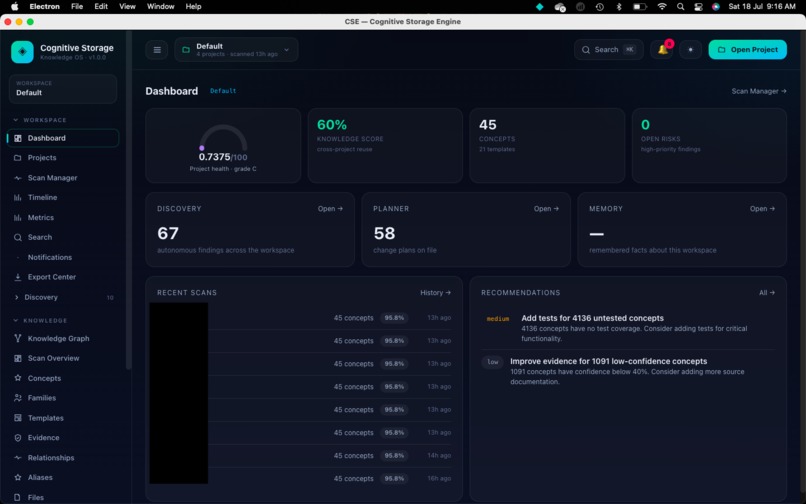Click the 0 Open Risks card
The width and height of the screenshot is (806, 504).
709,146
